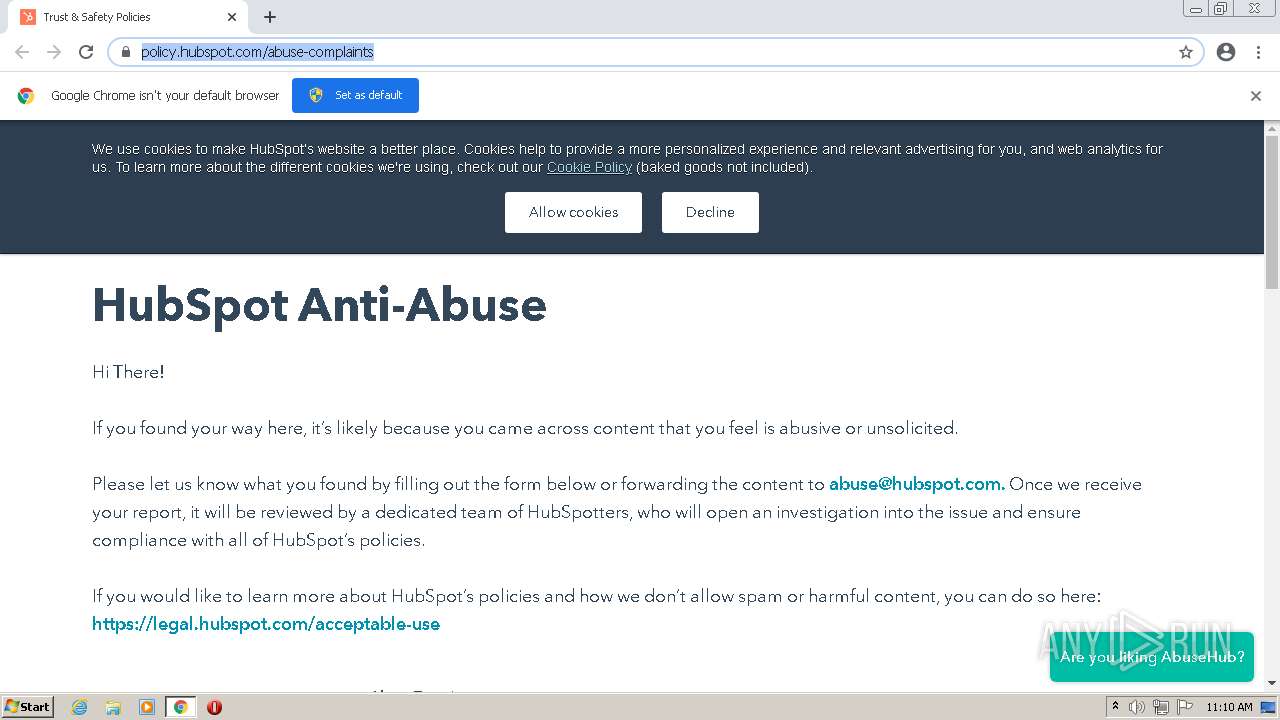Decline cookies on the banner

pyautogui.click(x=710, y=212)
